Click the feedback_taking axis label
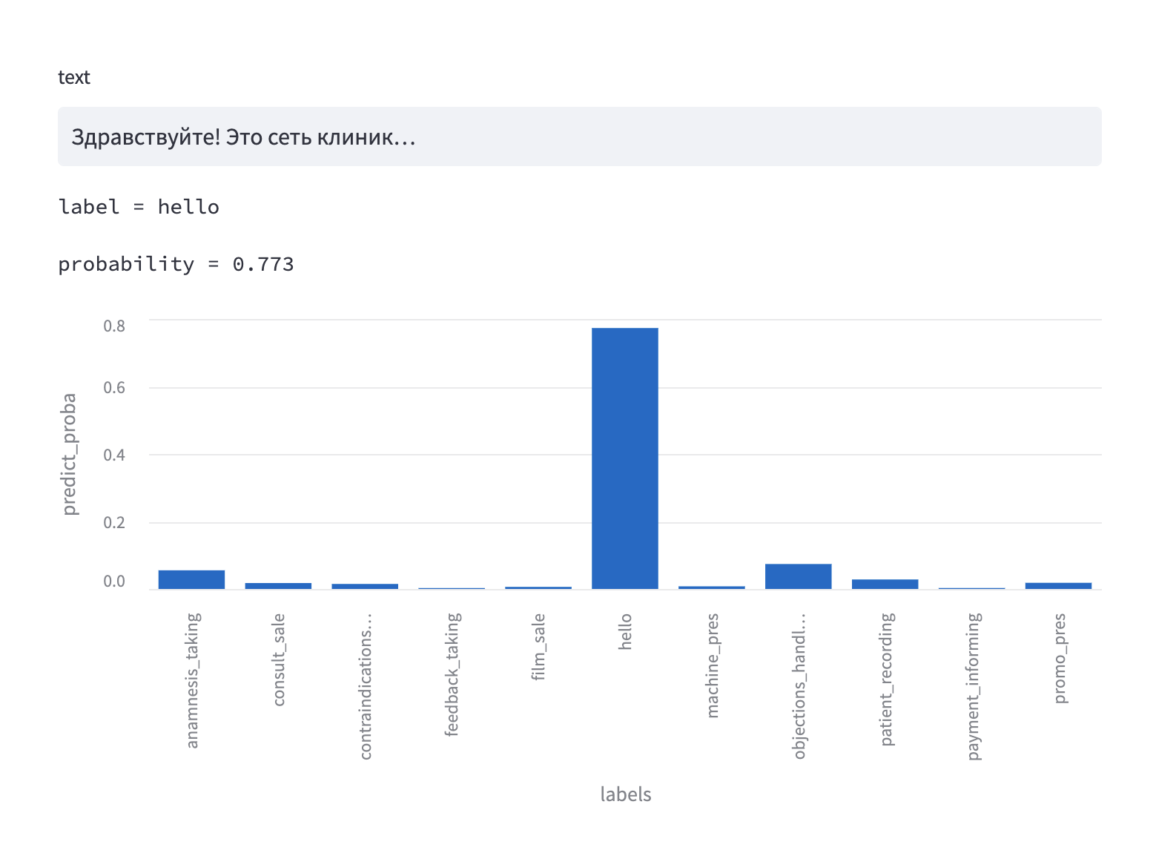 (x=452, y=675)
